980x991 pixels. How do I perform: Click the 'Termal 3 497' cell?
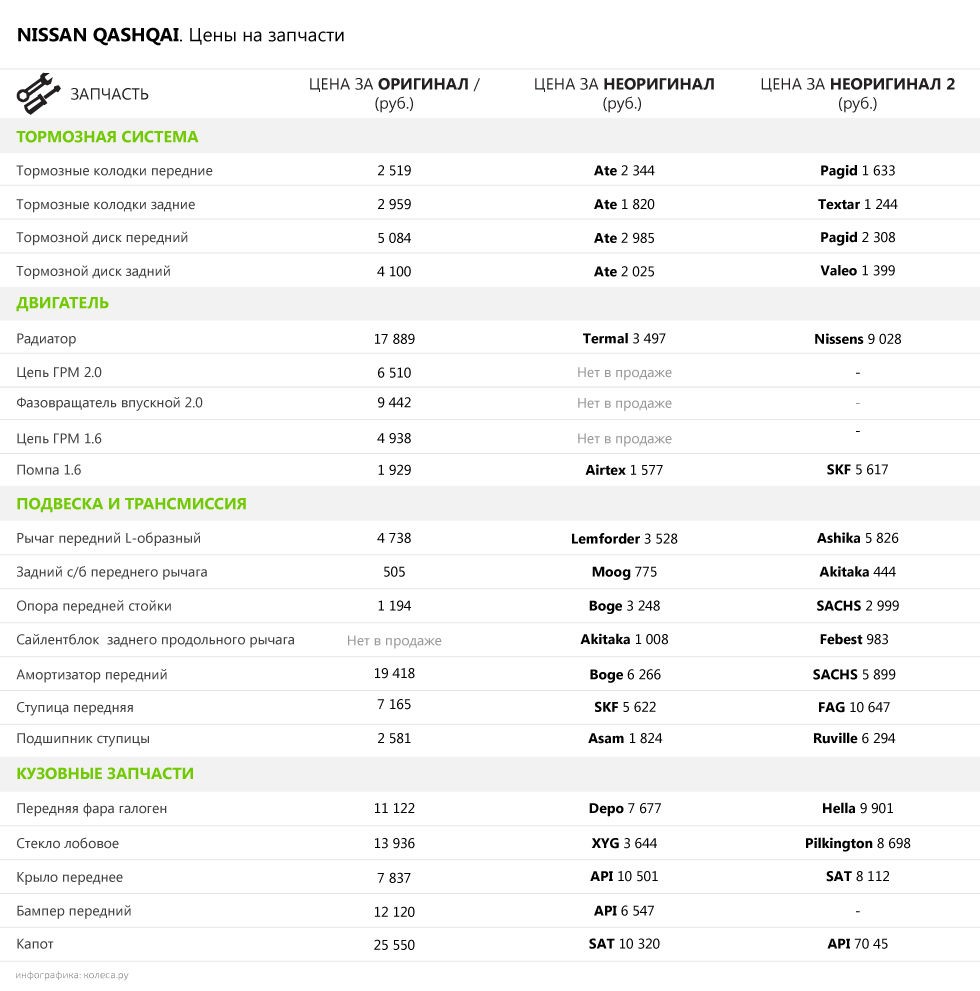(624, 339)
